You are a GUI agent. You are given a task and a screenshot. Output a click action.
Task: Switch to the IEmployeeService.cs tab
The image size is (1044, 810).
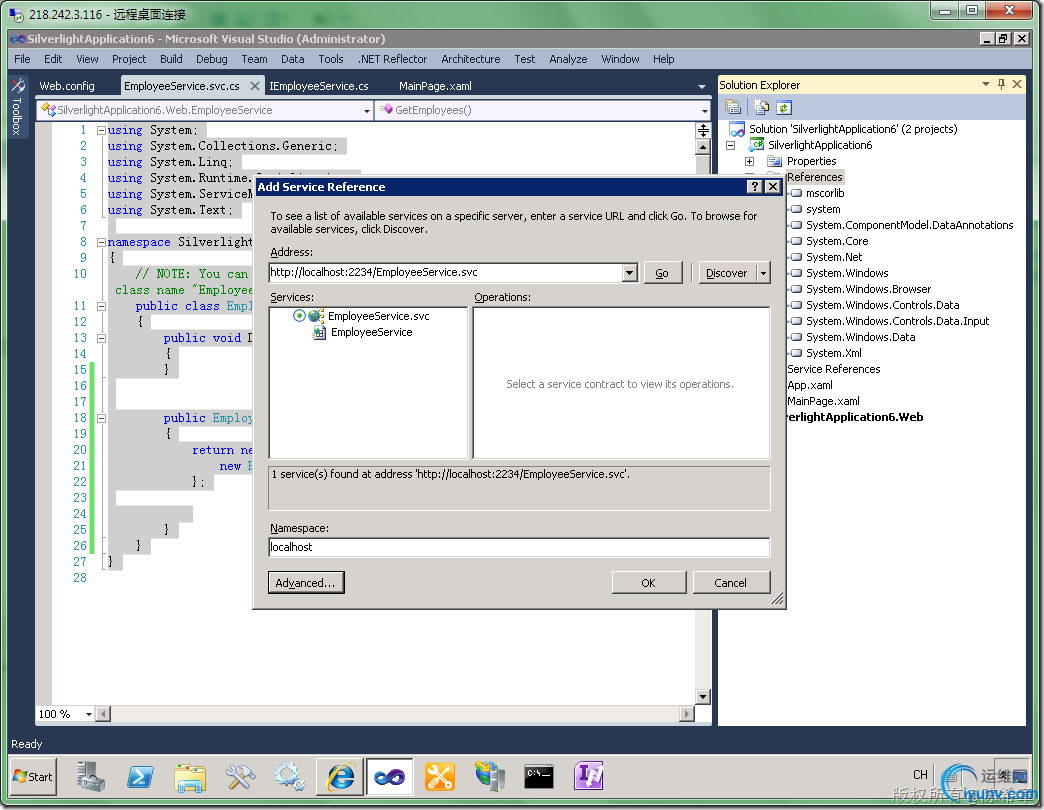tap(318, 86)
